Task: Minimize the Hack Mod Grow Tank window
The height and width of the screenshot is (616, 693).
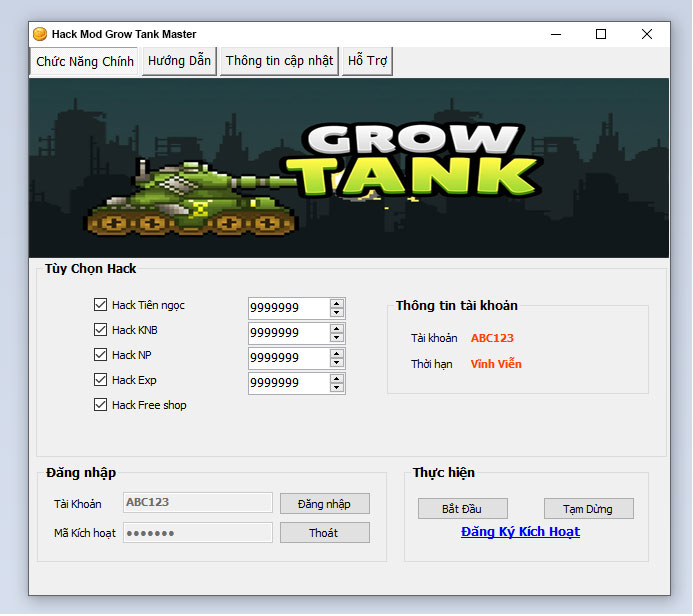Action: click(556, 34)
